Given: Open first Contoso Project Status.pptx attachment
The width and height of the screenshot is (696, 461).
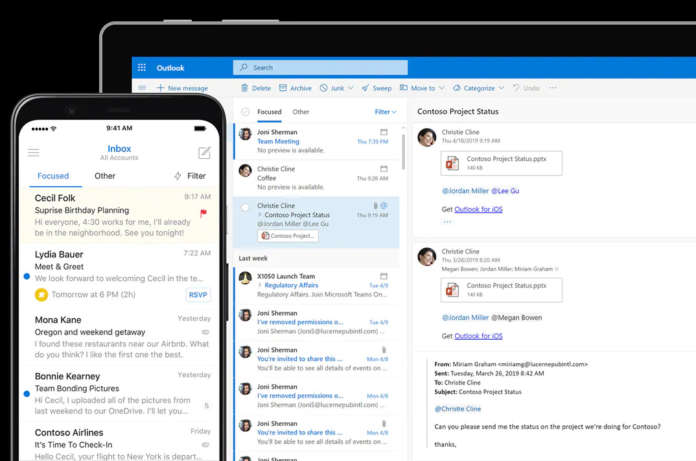Looking at the screenshot, I should pyautogui.click(x=502, y=163).
